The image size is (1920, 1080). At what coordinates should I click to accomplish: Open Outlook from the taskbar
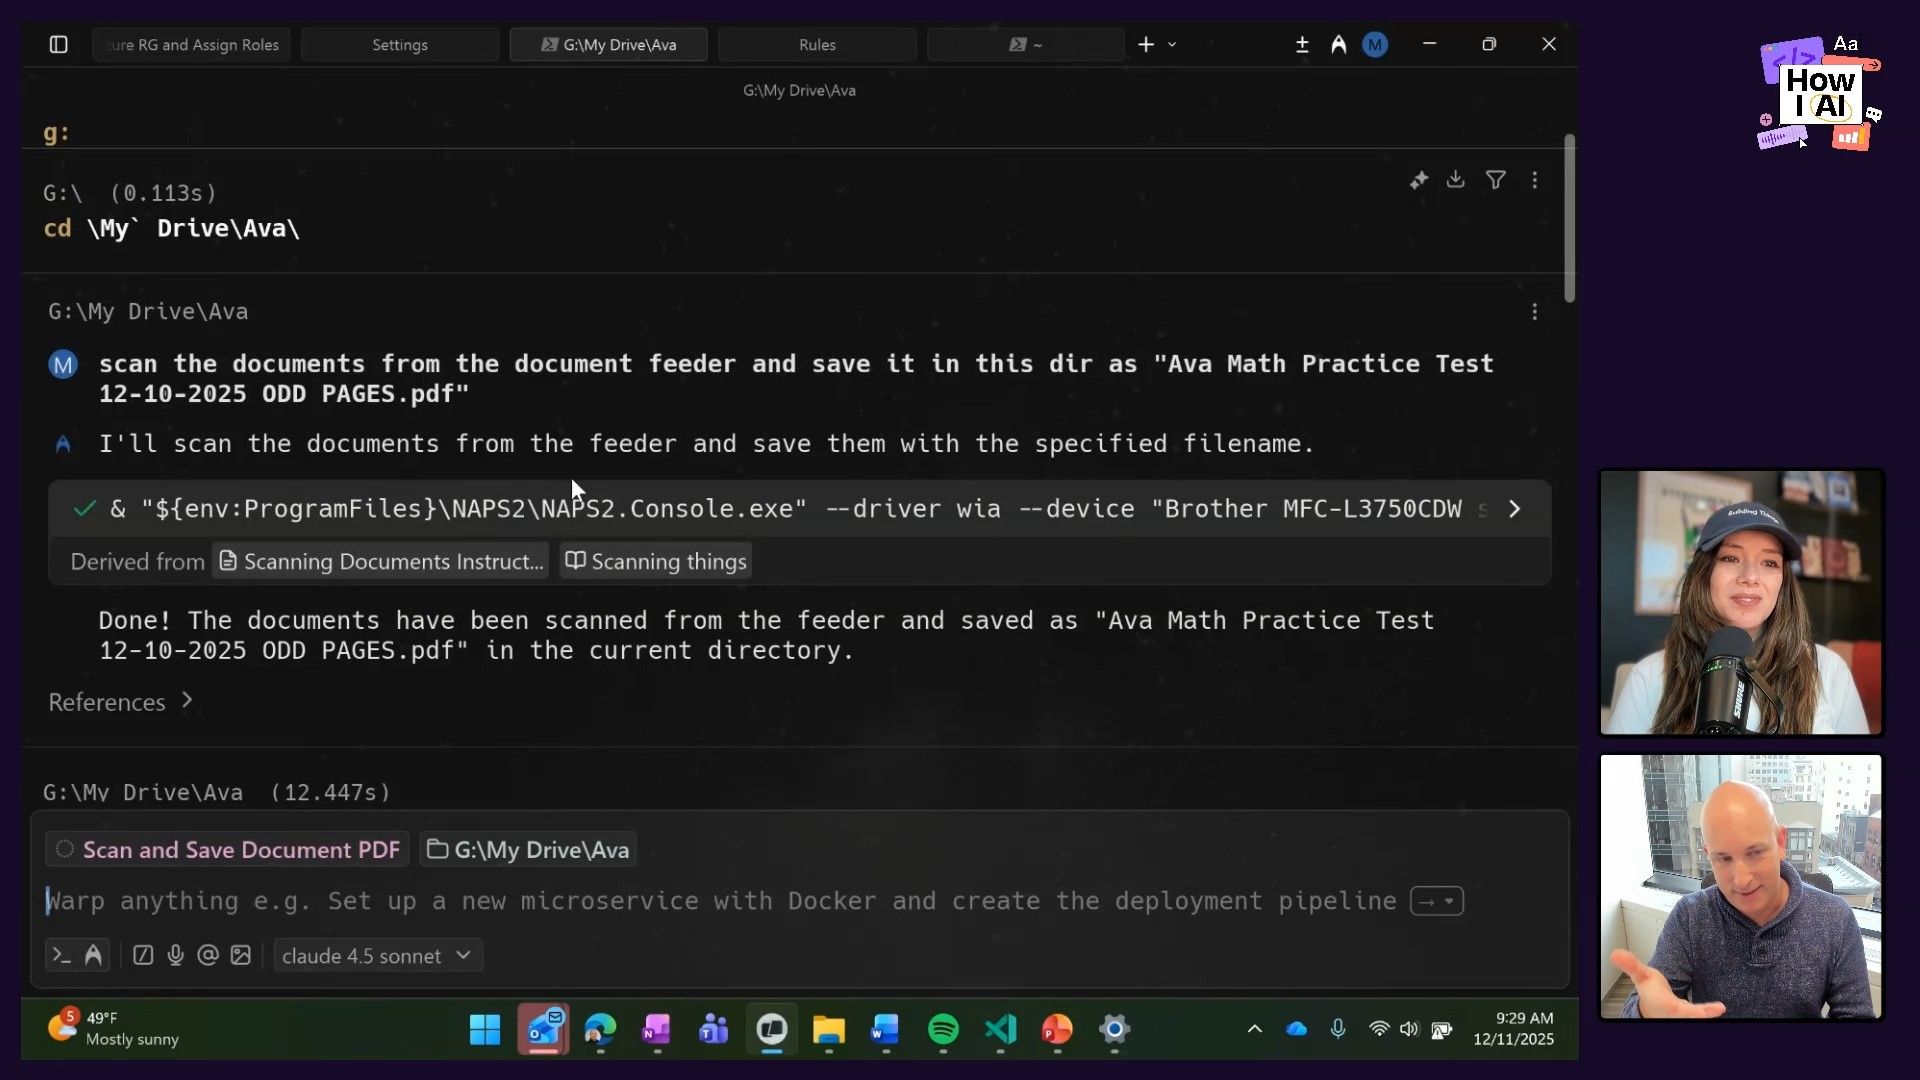tap(543, 1029)
